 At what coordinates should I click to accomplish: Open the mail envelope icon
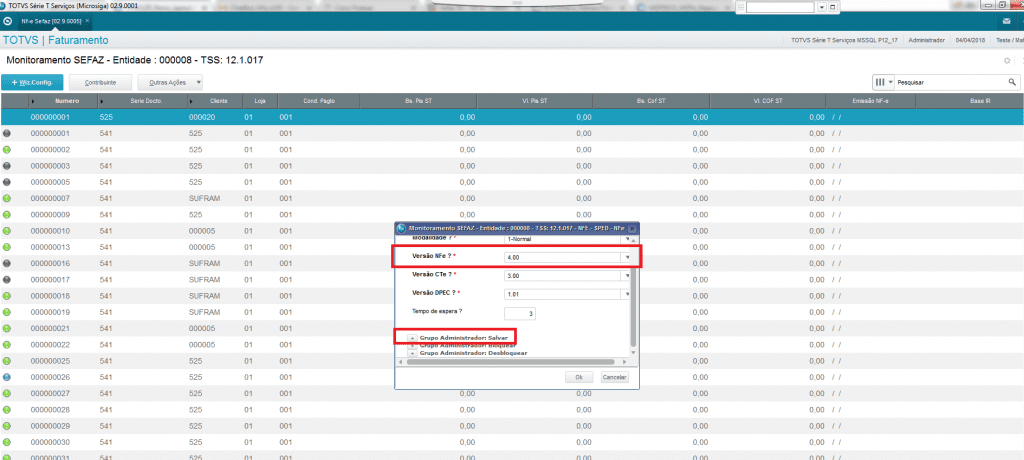click(x=1005, y=20)
